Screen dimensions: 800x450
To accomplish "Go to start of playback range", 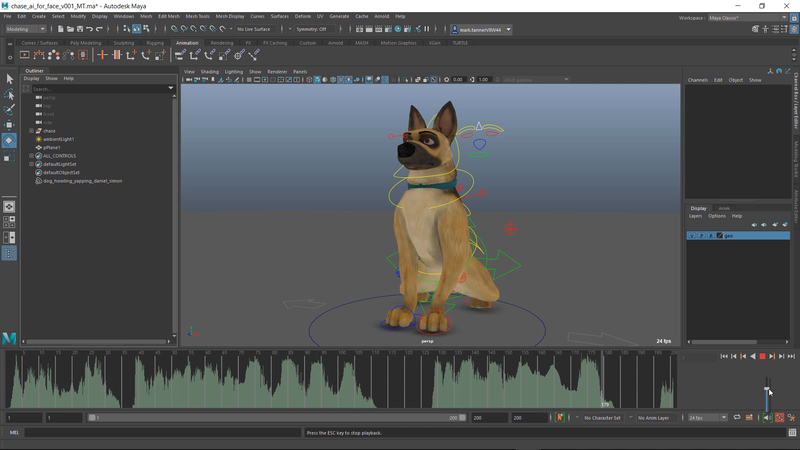I will tap(724, 356).
